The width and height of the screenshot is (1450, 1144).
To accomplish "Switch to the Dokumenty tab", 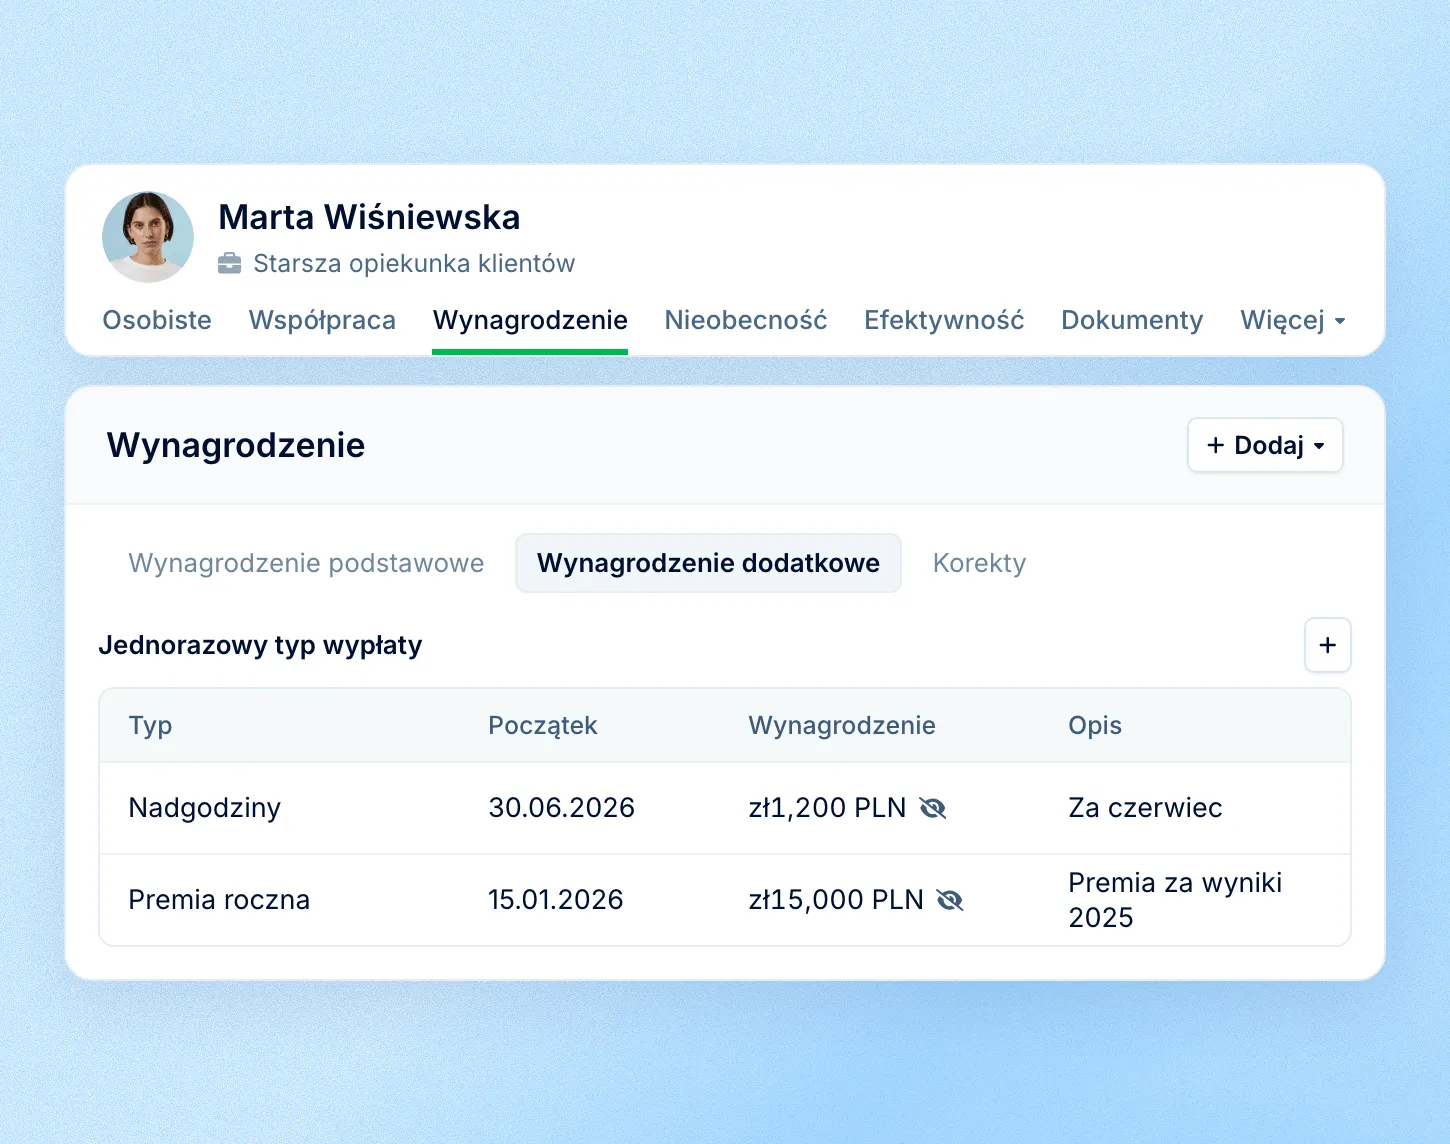I will tap(1132, 320).
